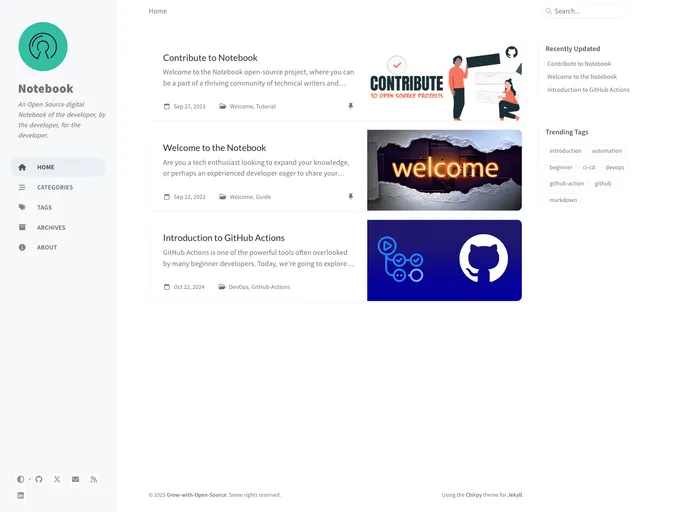Click into the Search field
The height and width of the screenshot is (512, 688).
point(590,11)
